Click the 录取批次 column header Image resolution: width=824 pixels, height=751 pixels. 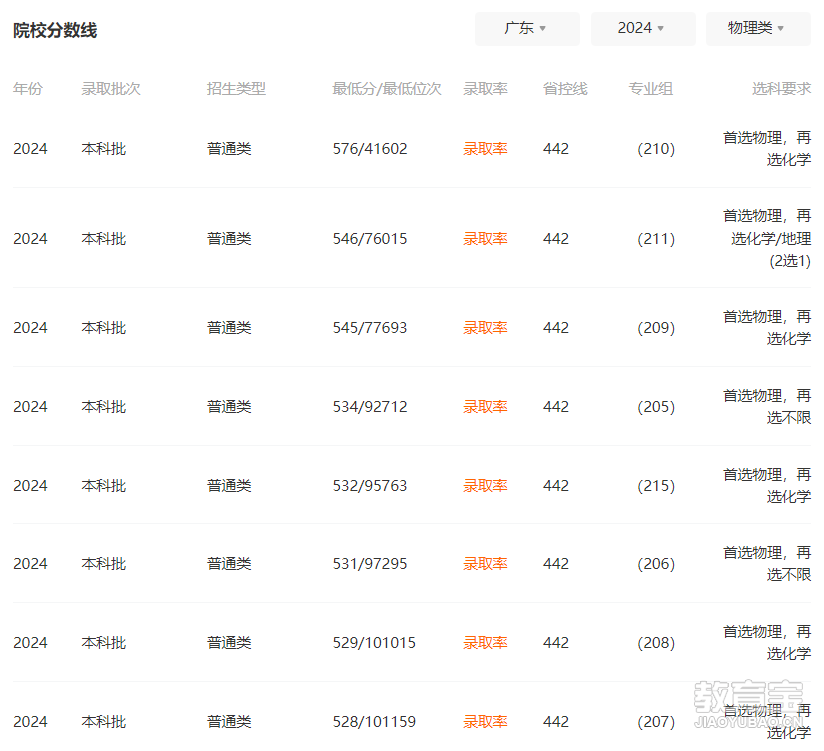111,89
